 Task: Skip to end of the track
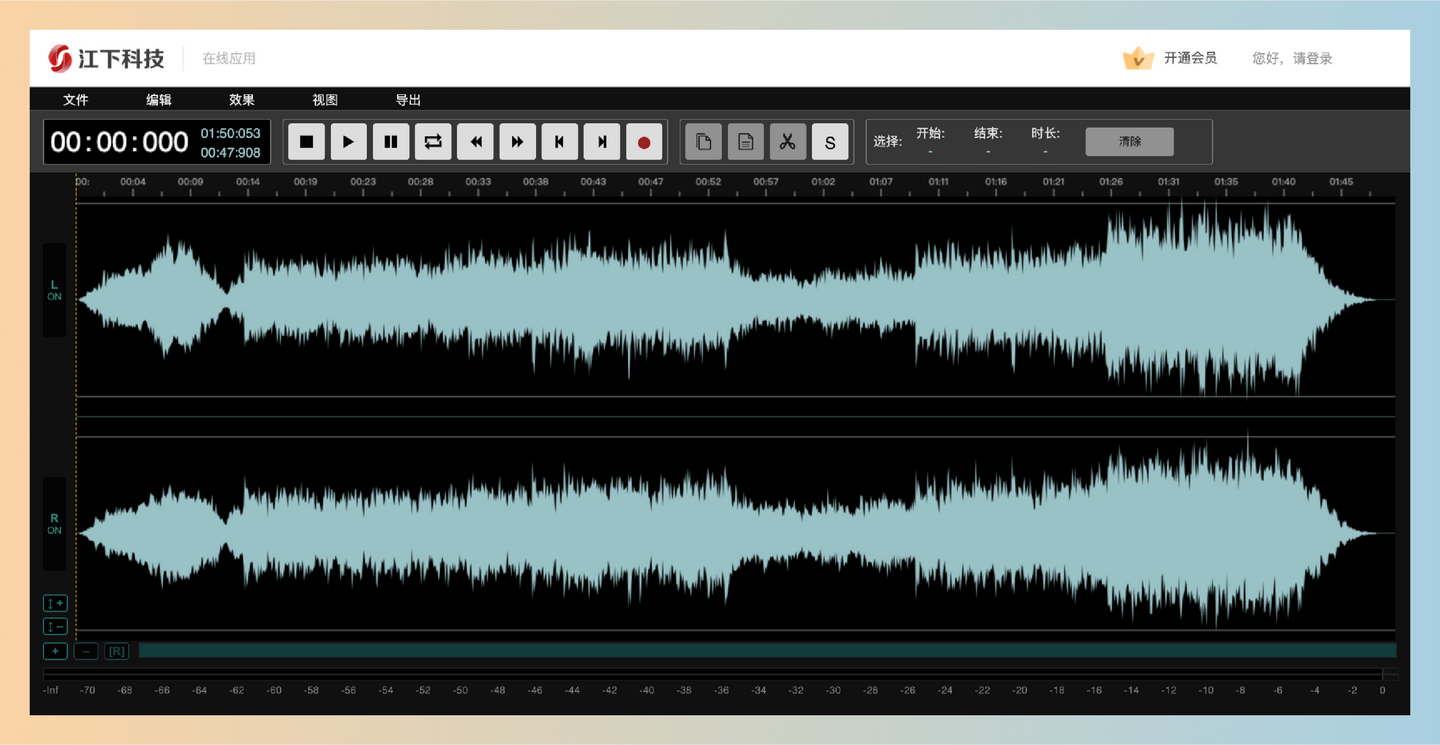[601, 141]
